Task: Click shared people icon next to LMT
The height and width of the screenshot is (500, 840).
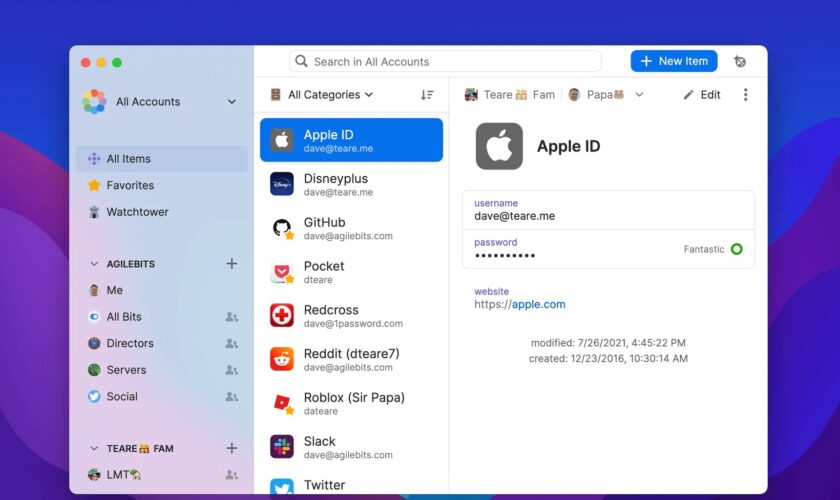Action: (x=231, y=475)
